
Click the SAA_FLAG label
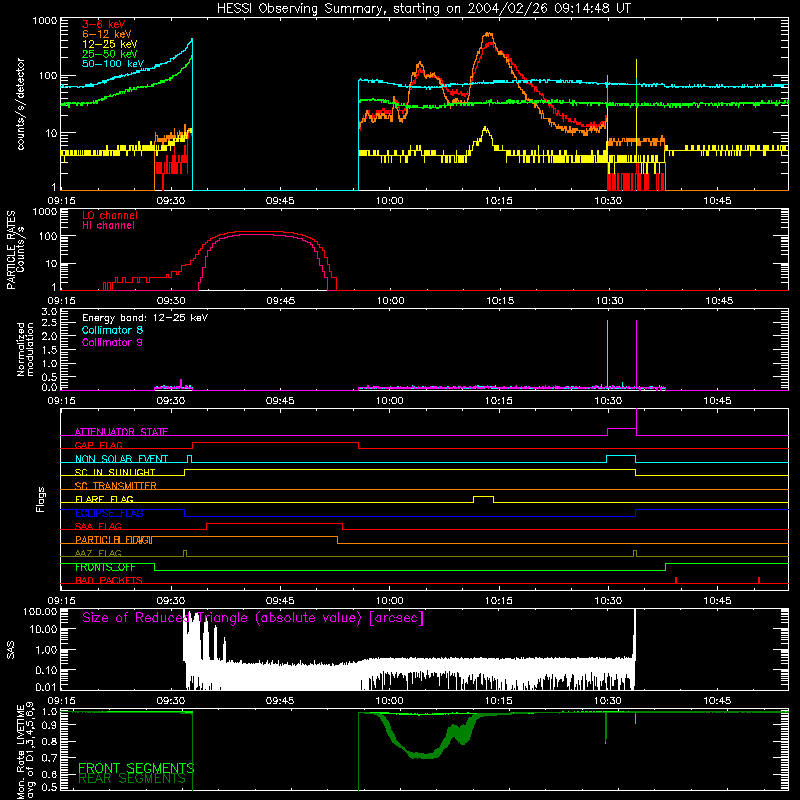[98, 526]
